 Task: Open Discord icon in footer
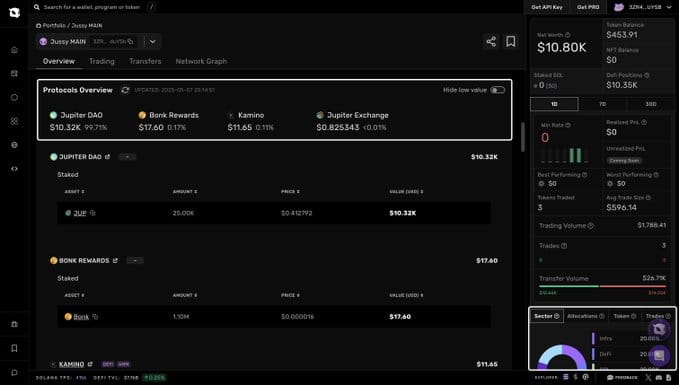659,378
